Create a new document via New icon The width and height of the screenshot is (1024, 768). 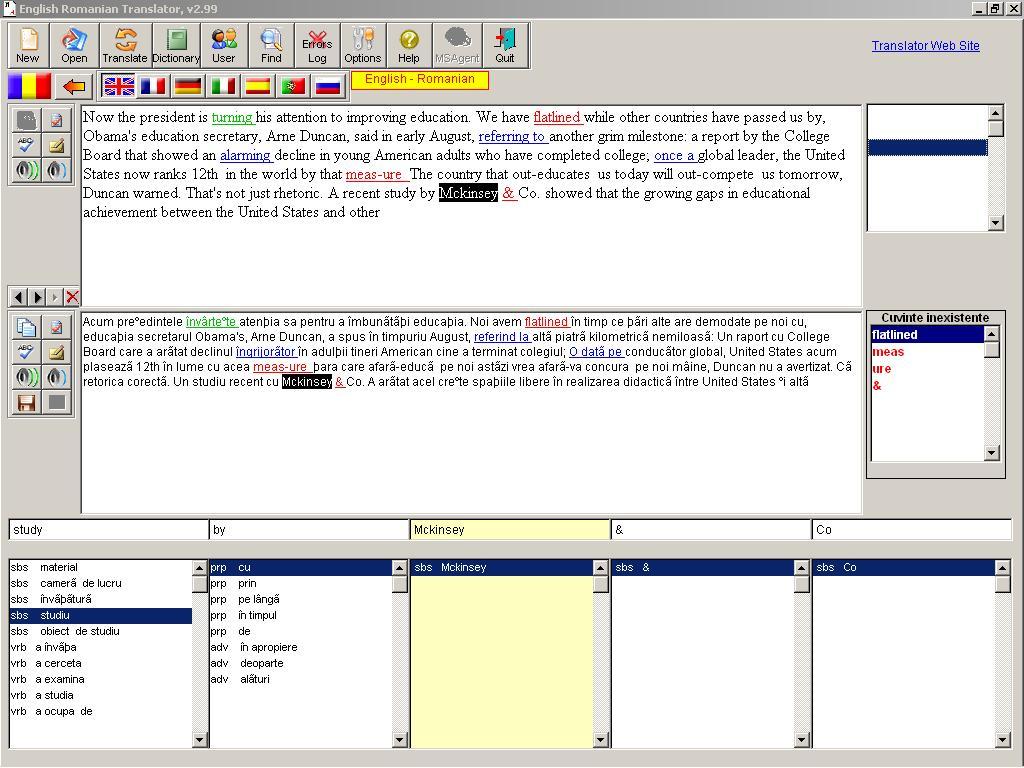[x=27, y=45]
